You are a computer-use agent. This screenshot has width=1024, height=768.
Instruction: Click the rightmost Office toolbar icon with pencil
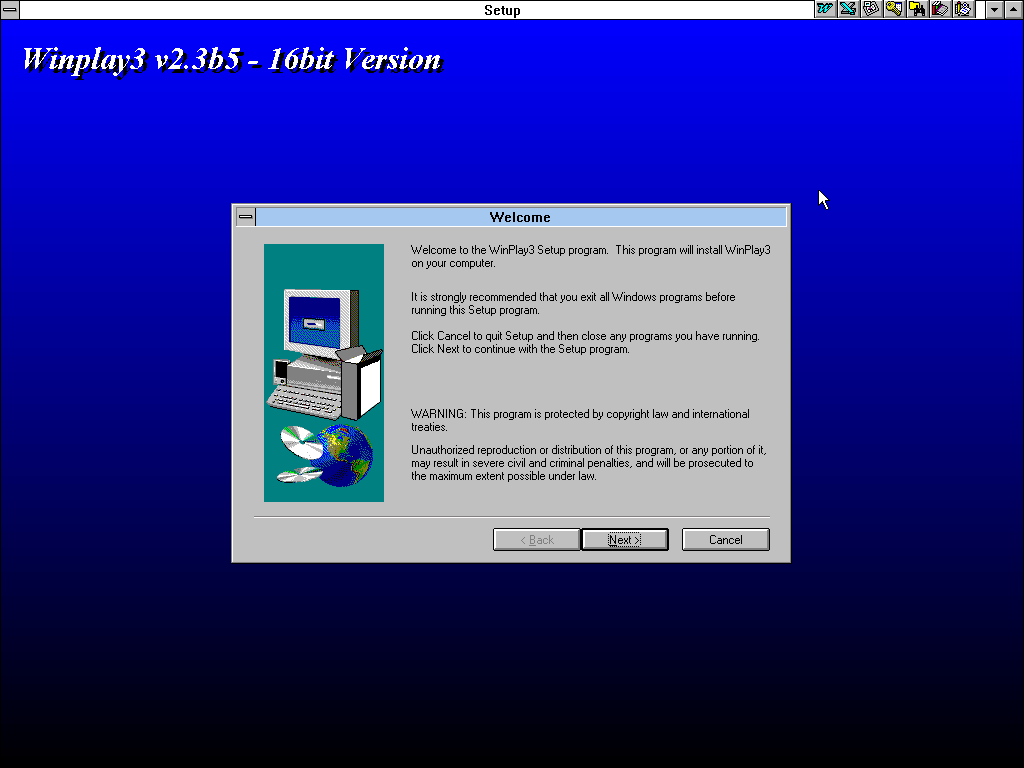click(x=963, y=9)
